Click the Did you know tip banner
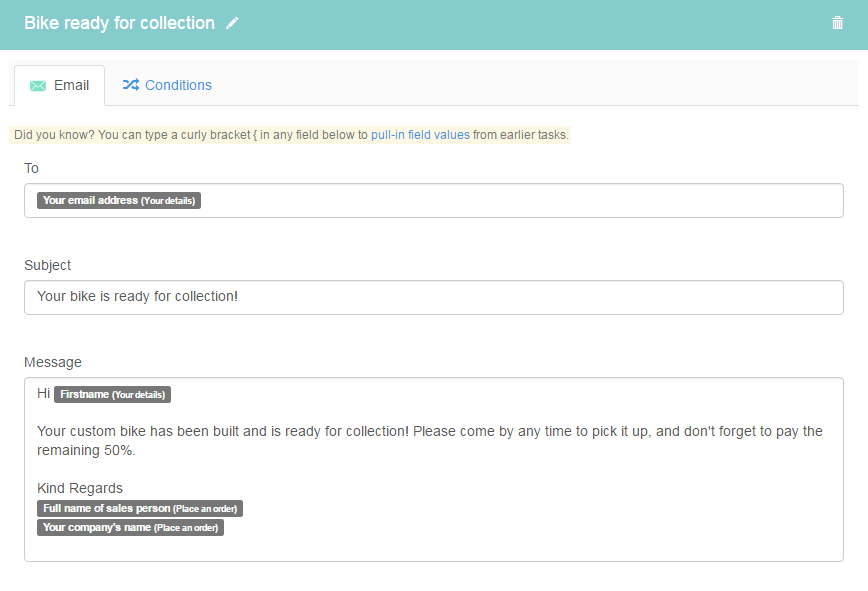 pyautogui.click(x=290, y=135)
